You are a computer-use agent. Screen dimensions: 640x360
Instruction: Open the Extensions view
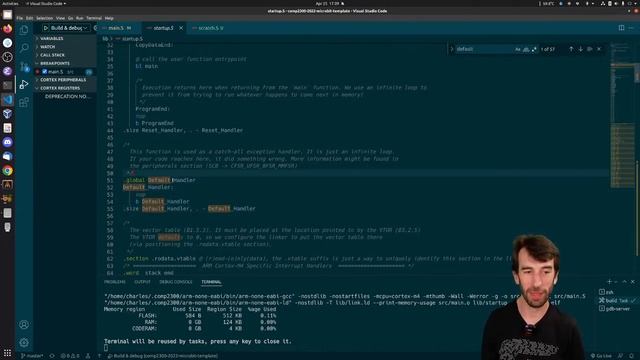tap(24, 102)
